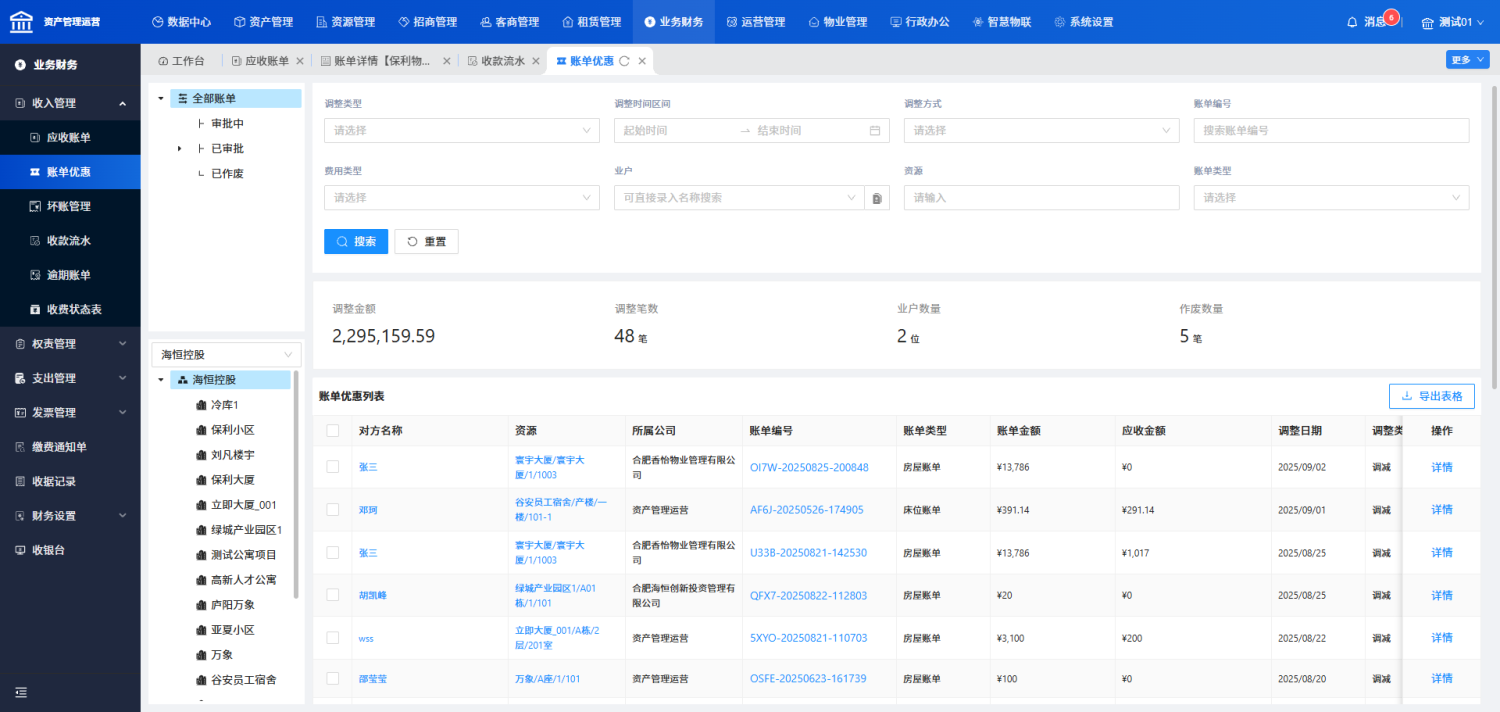
Task: Open the 租赁管理 top menu
Action: pos(592,21)
